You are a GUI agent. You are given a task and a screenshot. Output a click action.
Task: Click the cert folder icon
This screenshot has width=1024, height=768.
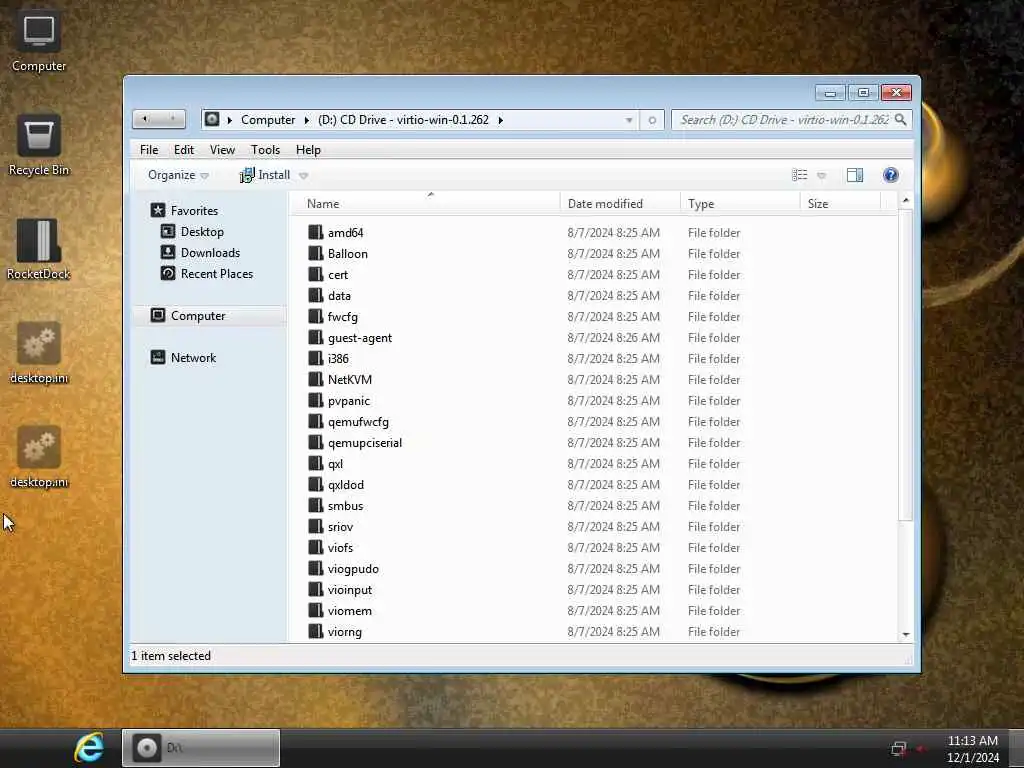pyautogui.click(x=316, y=274)
